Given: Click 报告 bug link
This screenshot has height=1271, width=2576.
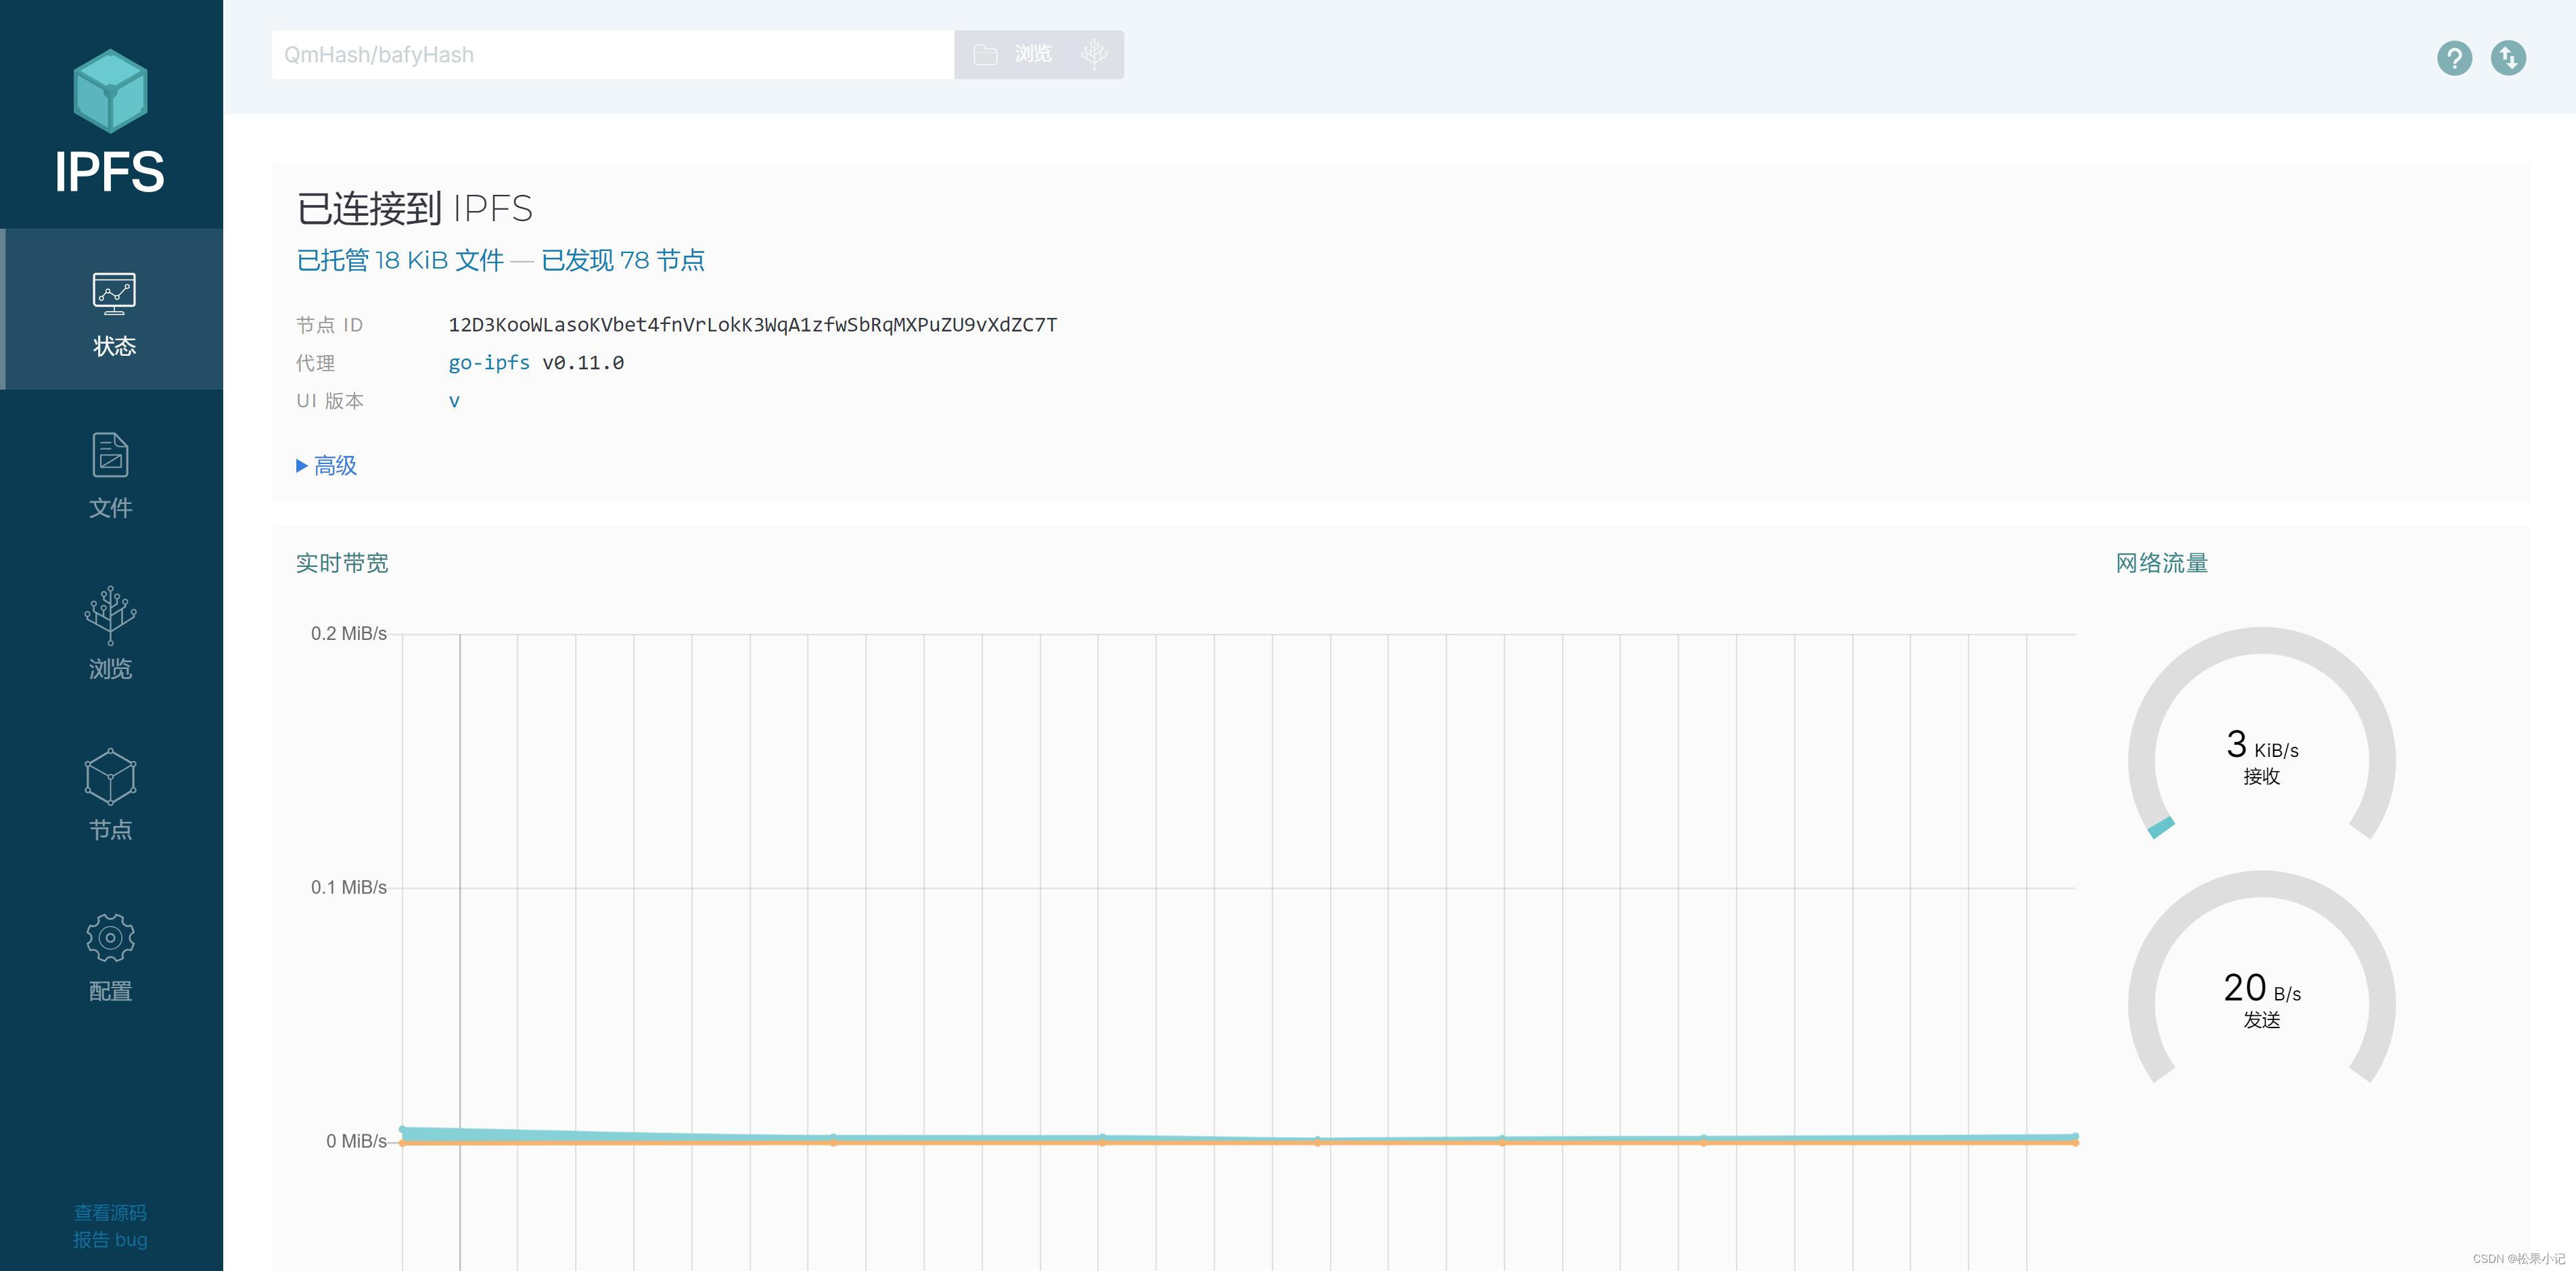Looking at the screenshot, I should [x=110, y=1240].
